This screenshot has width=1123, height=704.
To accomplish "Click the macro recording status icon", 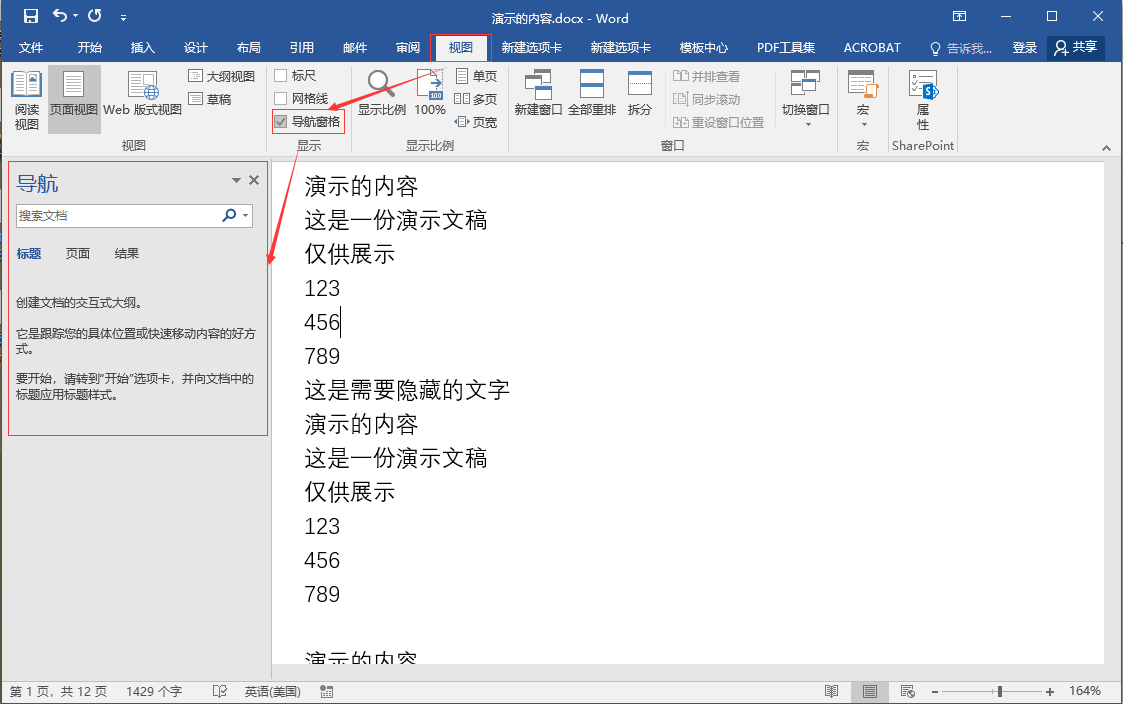I will [327, 691].
